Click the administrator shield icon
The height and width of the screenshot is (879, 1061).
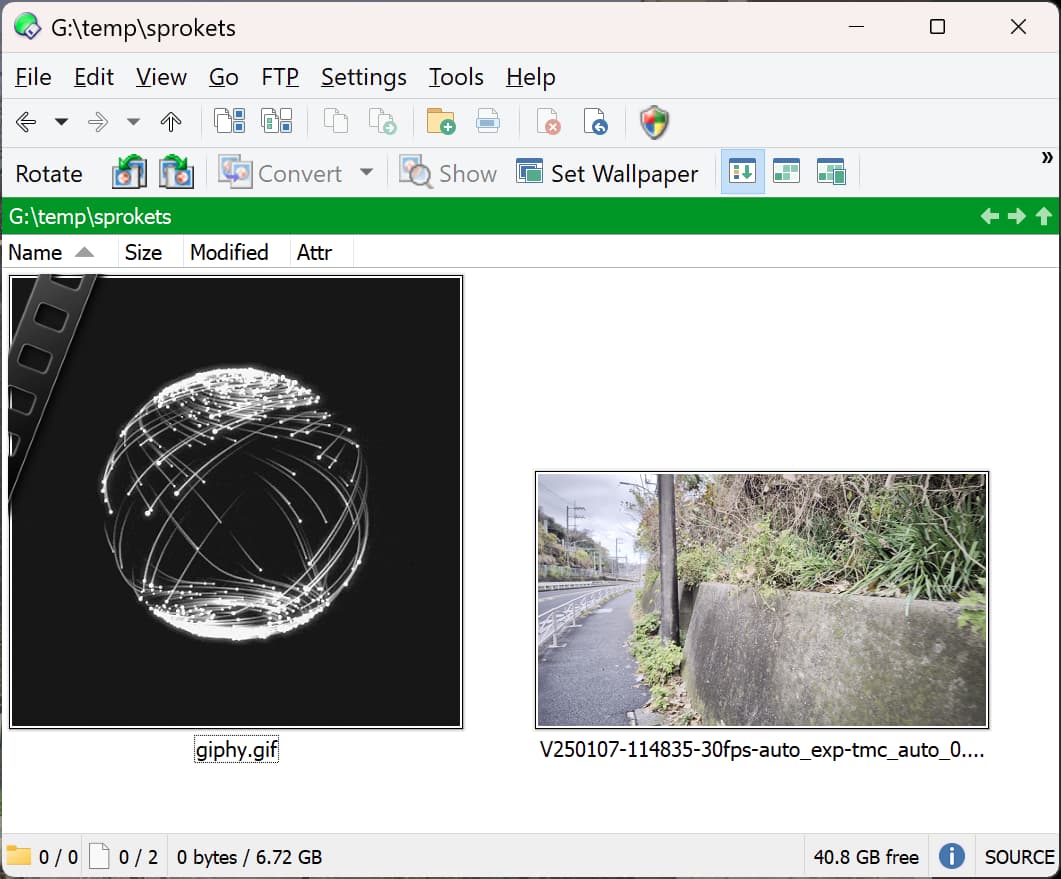click(x=654, y=122)
